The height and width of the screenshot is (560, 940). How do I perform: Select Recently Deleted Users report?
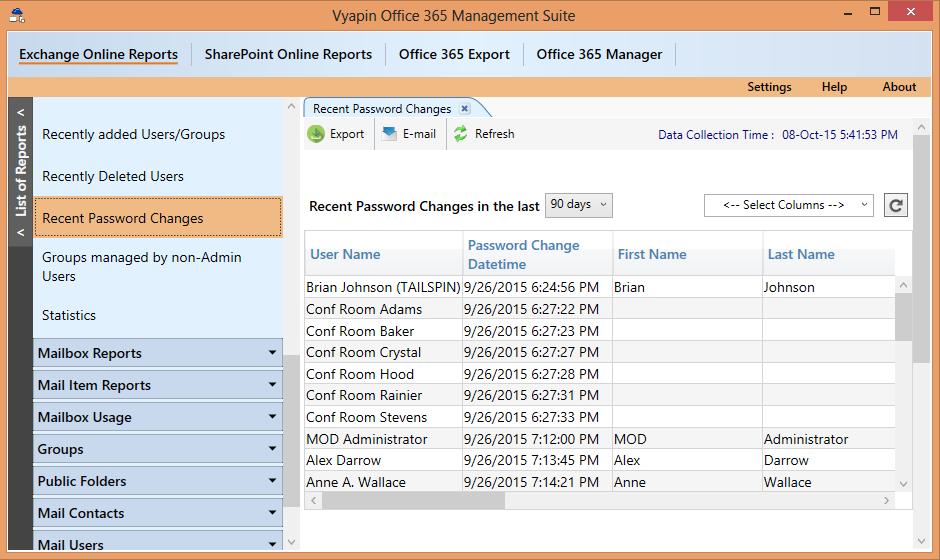coord(113,176)
